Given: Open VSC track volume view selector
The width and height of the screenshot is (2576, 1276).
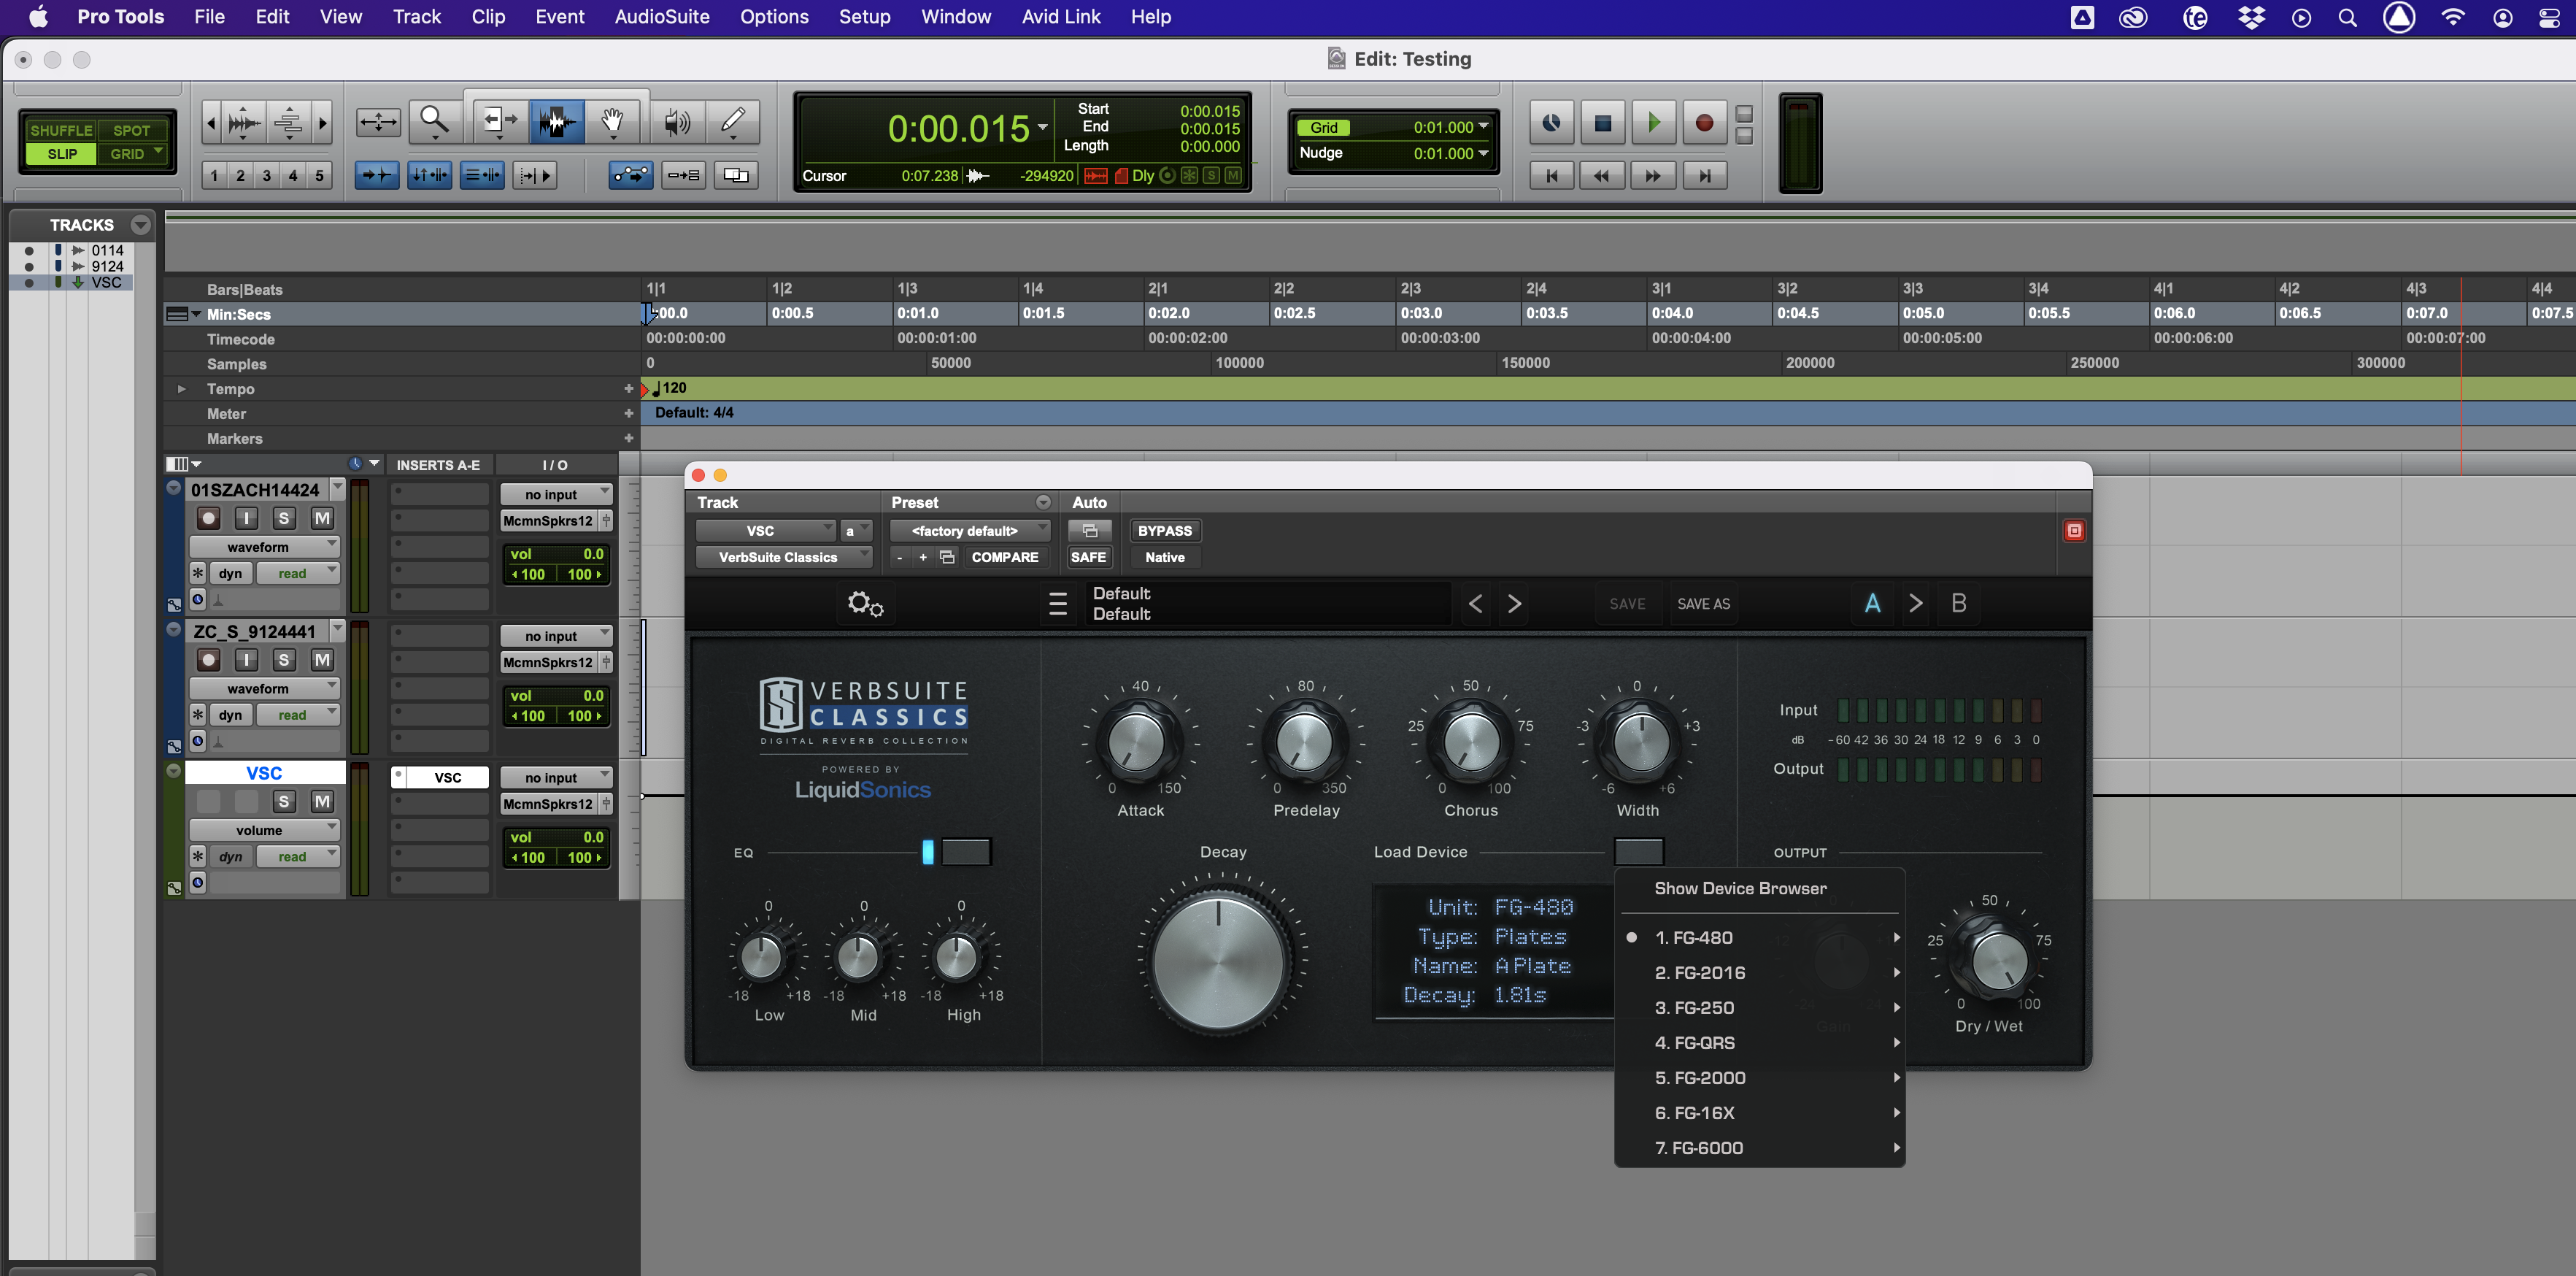Looking at the screenshot, I should click(x=264, y=830).
